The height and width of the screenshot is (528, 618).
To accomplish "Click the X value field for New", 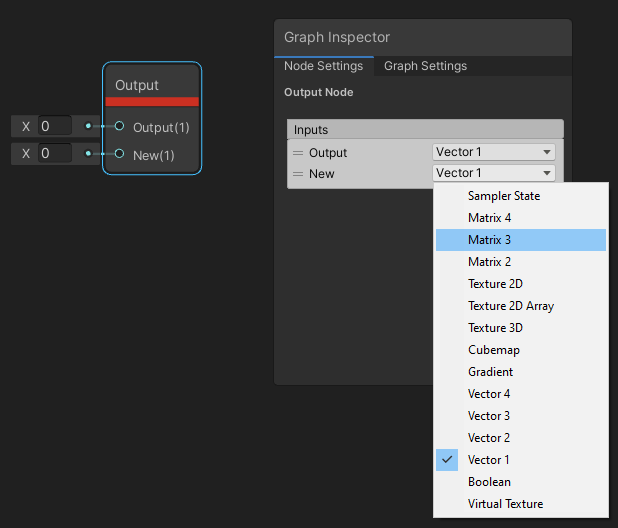I will 55,154.
